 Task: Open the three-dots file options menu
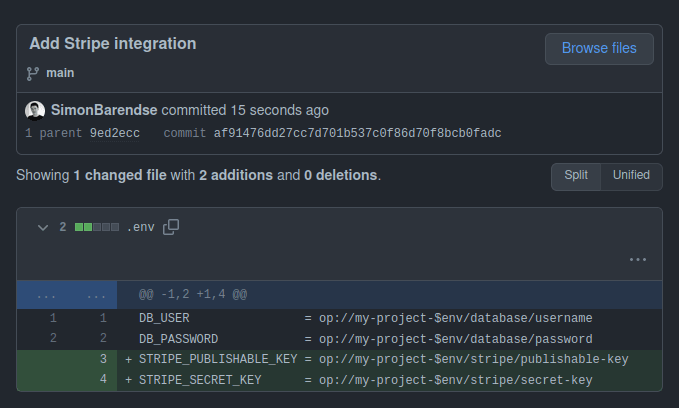click(x=637, y=259)
